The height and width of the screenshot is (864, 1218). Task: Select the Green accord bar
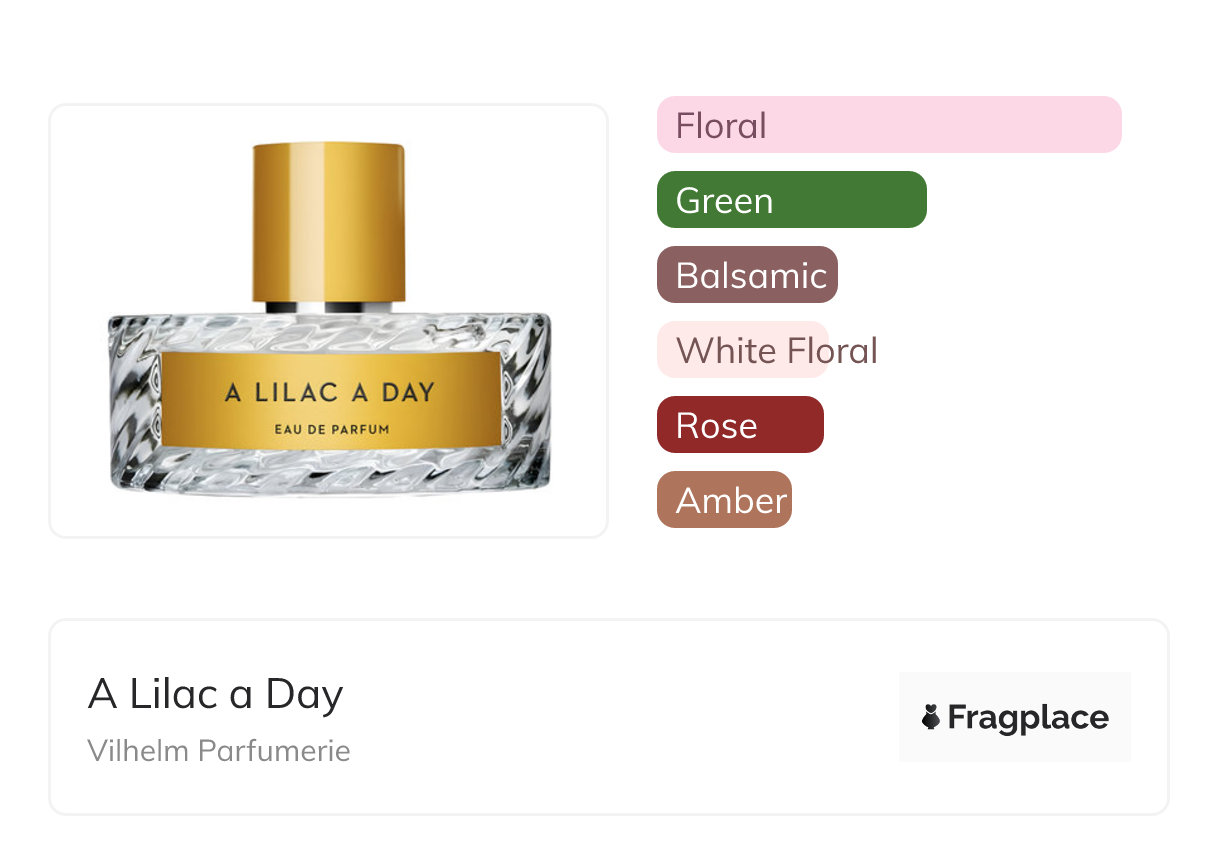[791, 200]
